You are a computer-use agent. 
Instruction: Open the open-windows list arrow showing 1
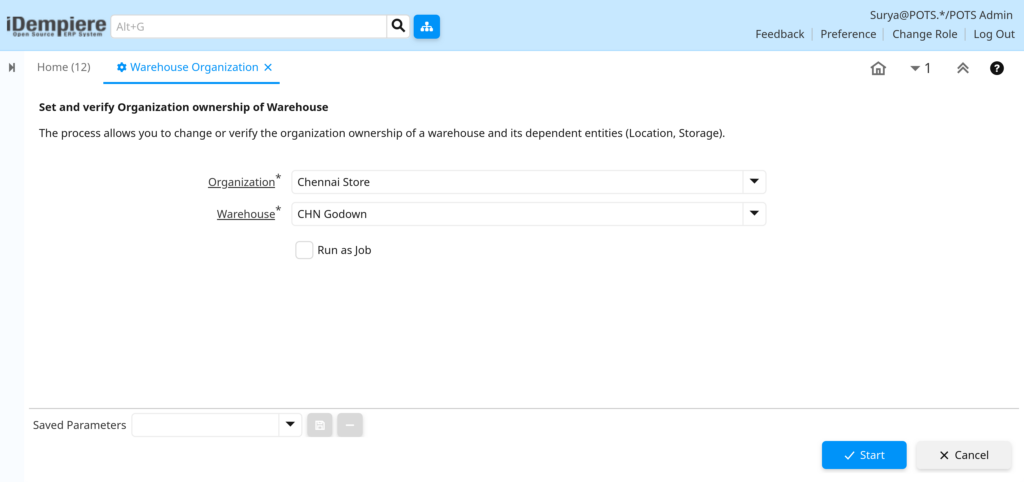tap(920, 68)
